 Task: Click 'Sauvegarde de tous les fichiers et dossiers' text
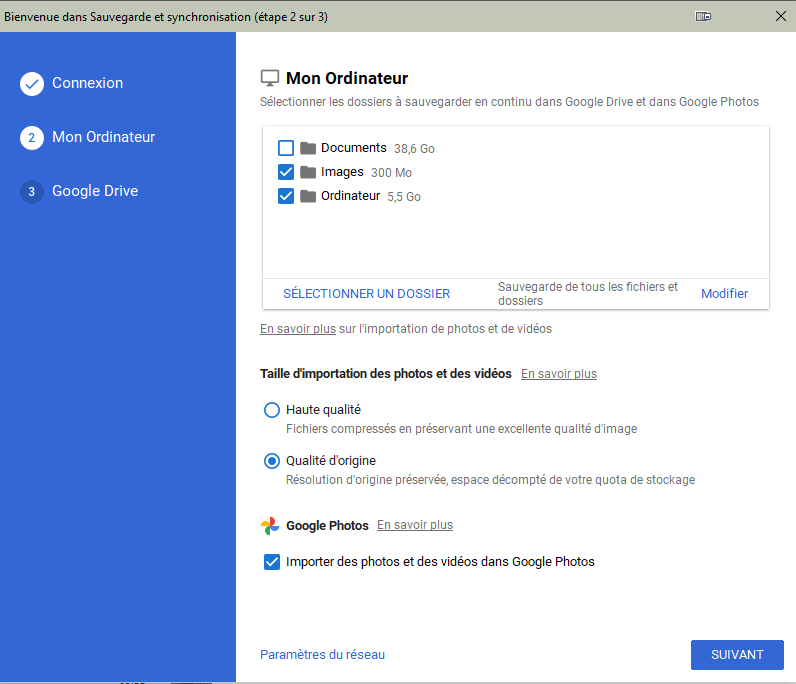[x=588, y=294]
